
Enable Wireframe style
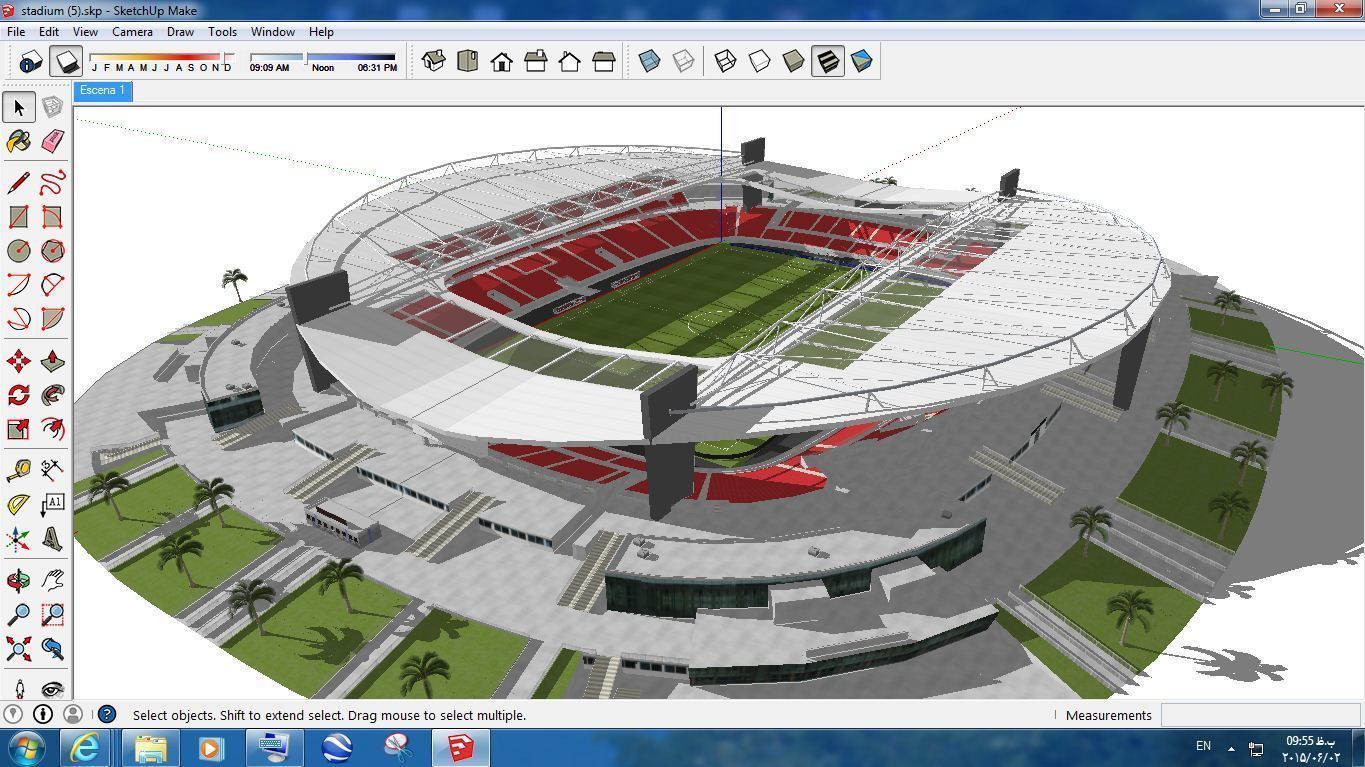point(726,61)
